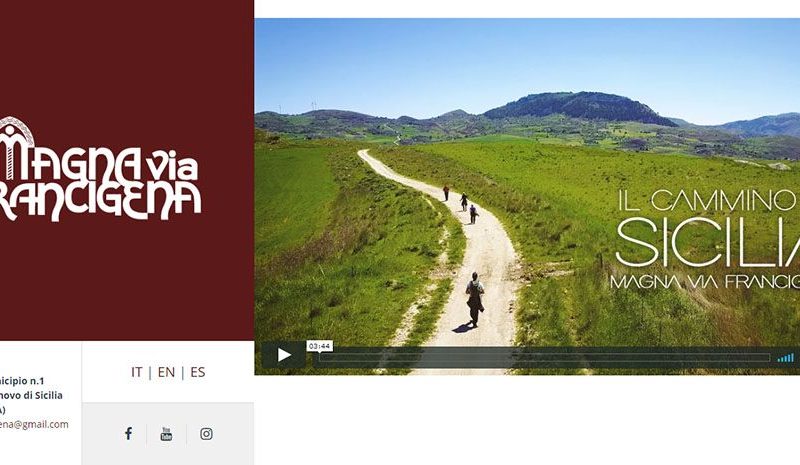This screenshot has height=465, width=800.
Task: Click the MAGNA VIA FRANCIGENA video subtitle
Action: pyautogui.click(x=705, y=282)
